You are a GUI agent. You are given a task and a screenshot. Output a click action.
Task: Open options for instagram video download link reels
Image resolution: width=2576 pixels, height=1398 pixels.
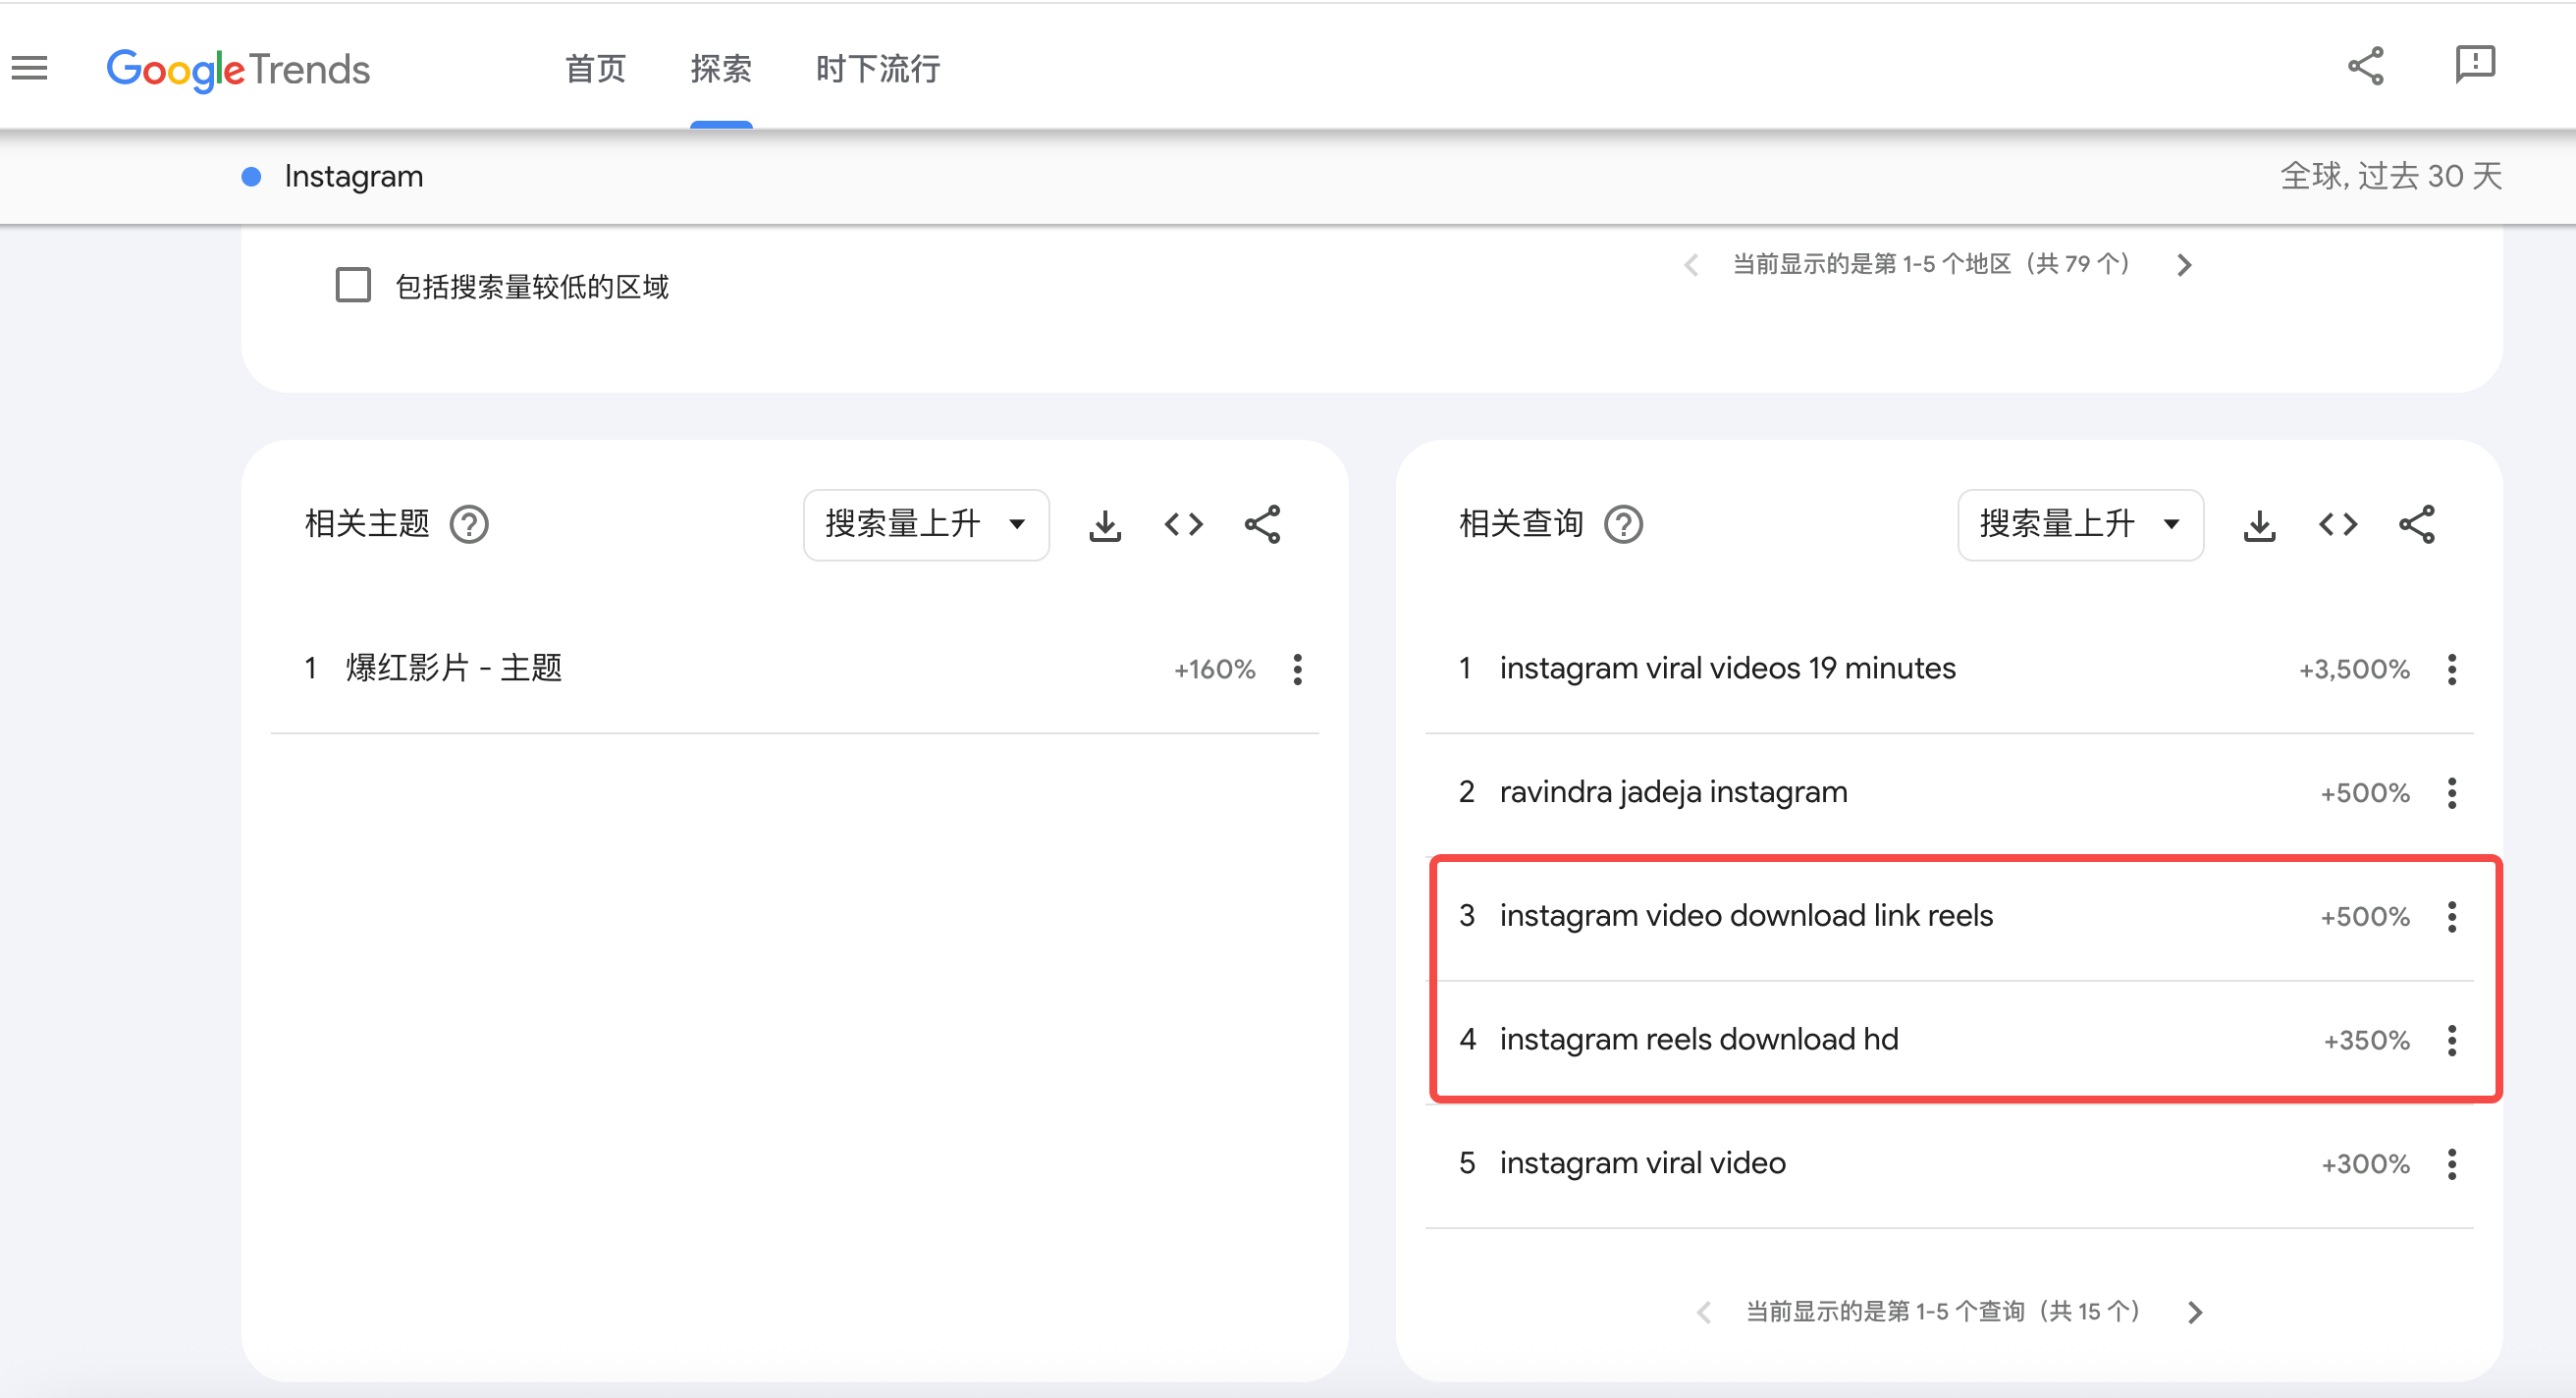(2452, 916)
